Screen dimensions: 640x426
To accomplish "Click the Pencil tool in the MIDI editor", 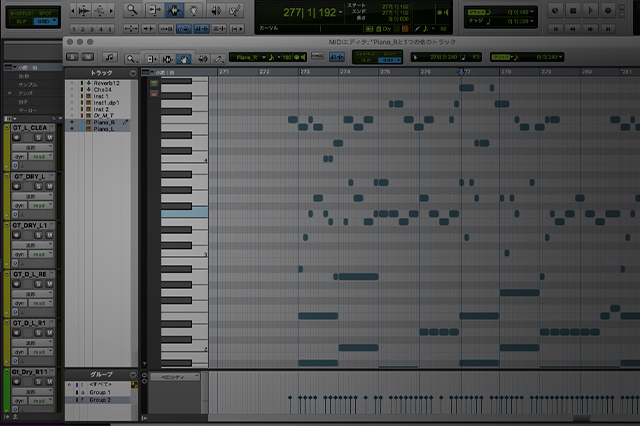I will [218, 59].
